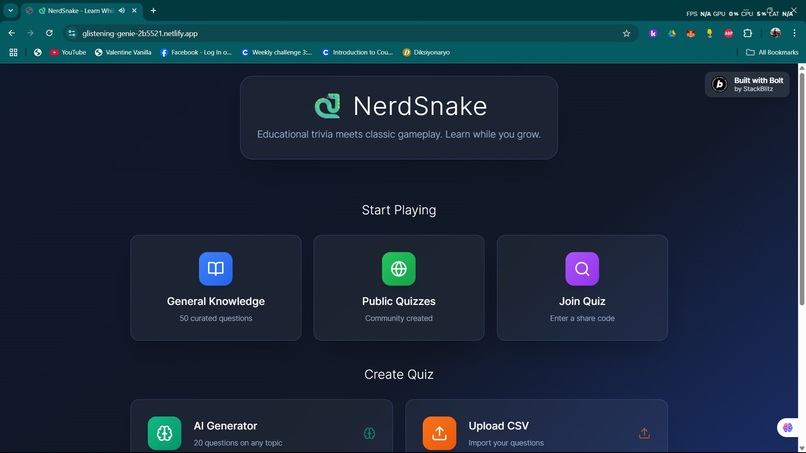The width and height of the screenshot is (806, 453).
Task: Click the NerdSnake title text
Action: click(x=420, y=106)
